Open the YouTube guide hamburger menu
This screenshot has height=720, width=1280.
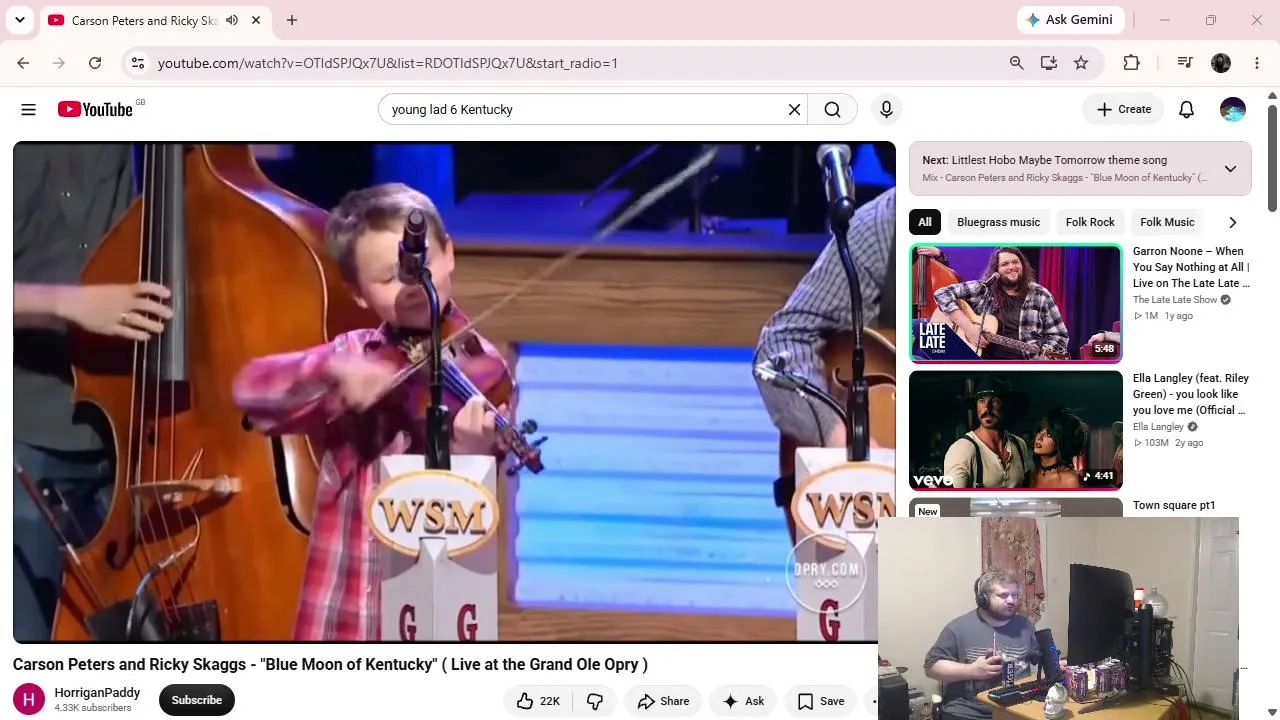[x=28, y=109]
